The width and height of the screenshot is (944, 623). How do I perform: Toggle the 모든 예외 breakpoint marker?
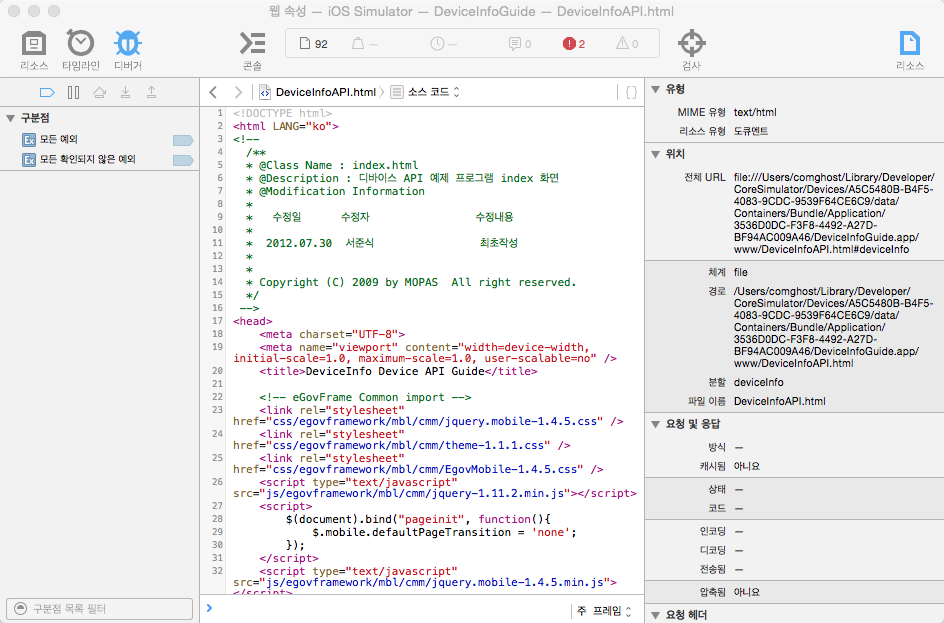[x=182, y=140]
